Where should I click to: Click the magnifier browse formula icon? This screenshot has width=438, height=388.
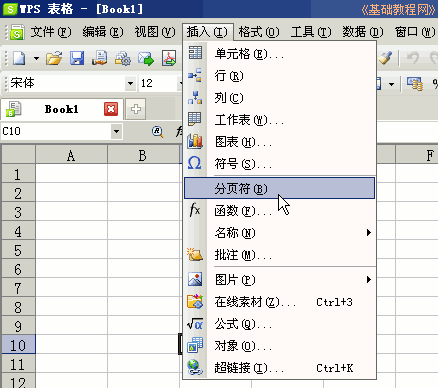[x=157, y=131]
